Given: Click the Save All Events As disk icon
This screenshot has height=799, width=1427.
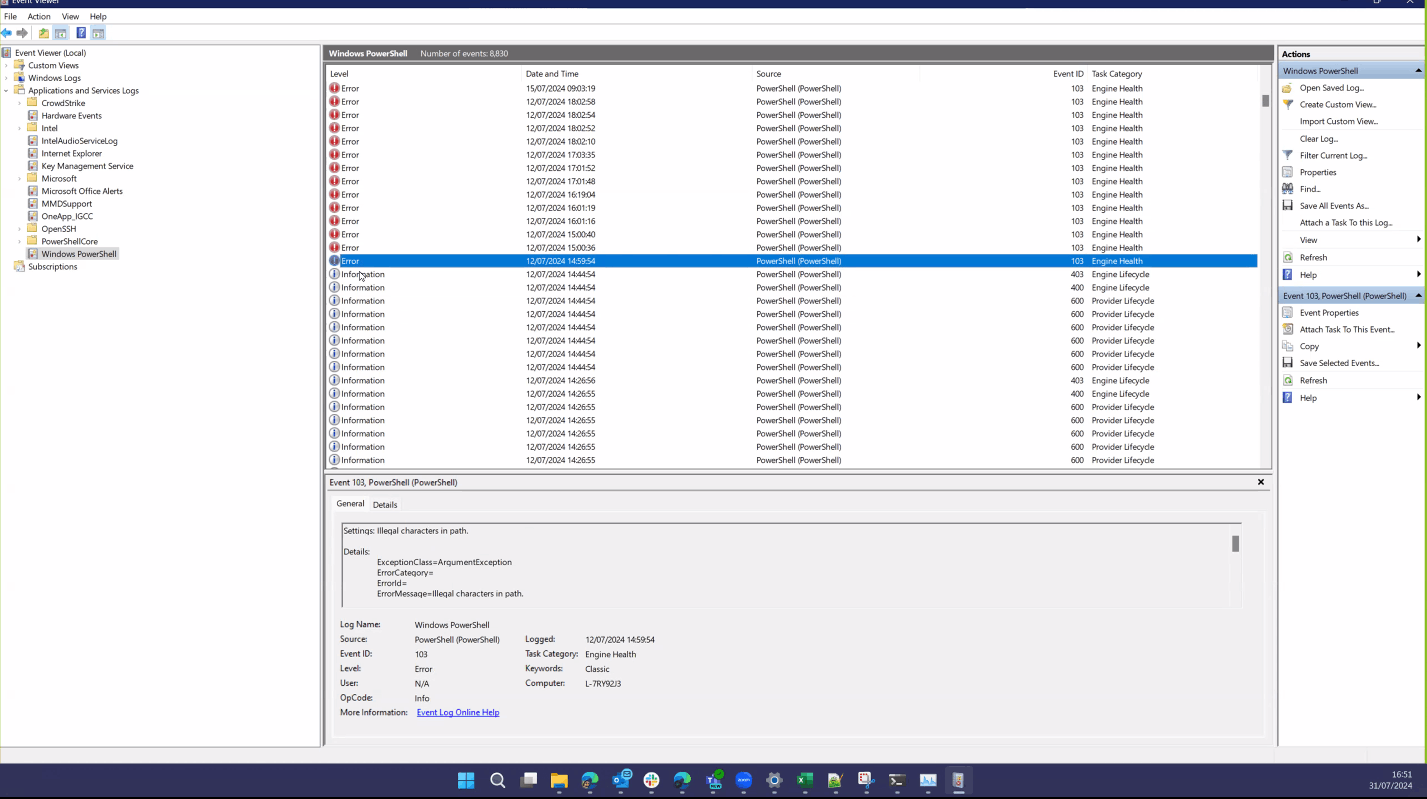Looking at the screenshot, I should tap(1288, 206).
